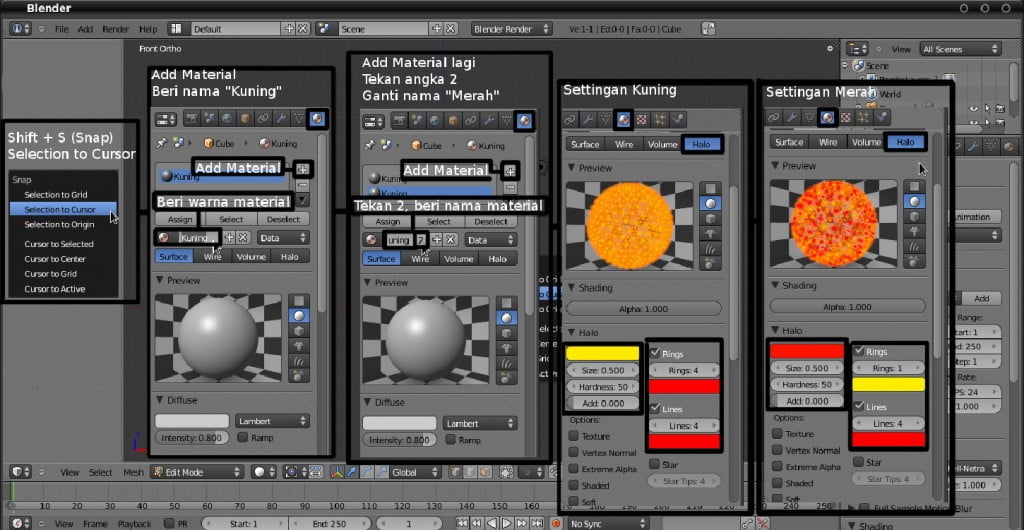Click the wrench modifiers tab in Merah panel
The image size is (1024, 530).
click(x=792, y=117)
